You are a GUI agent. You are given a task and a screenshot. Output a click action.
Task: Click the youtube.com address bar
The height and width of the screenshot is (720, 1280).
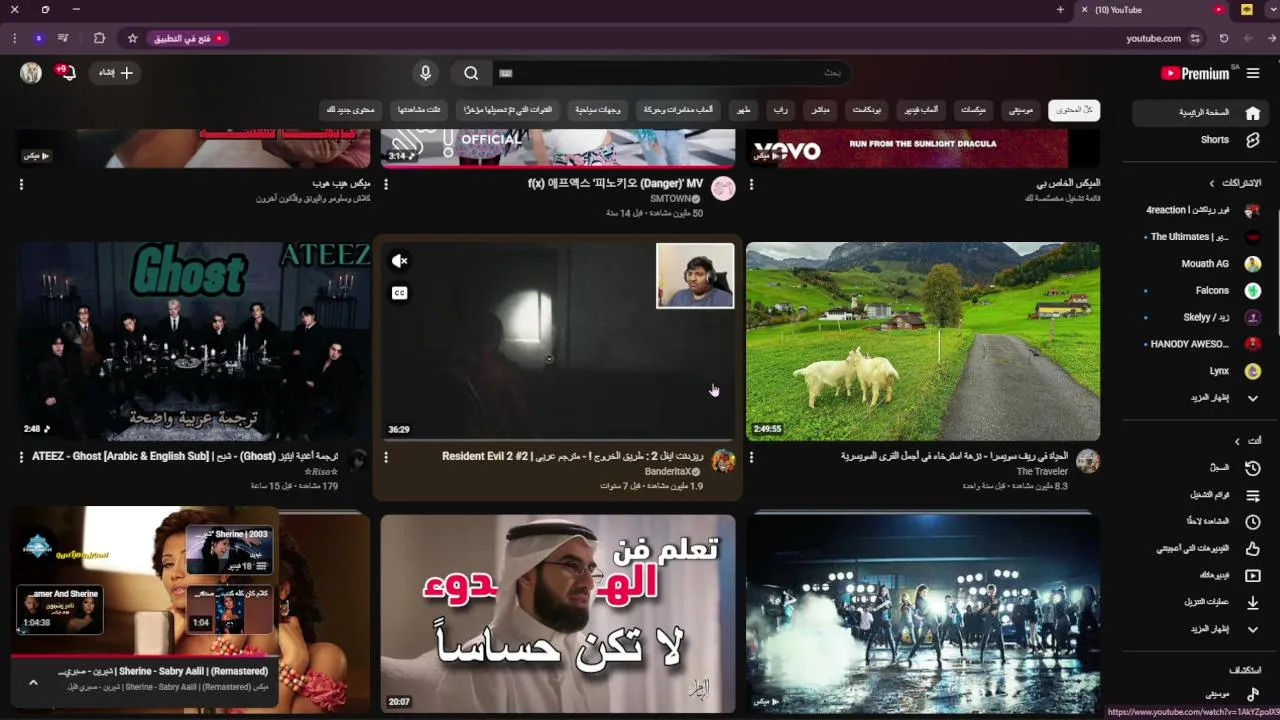coord(1153,38)
